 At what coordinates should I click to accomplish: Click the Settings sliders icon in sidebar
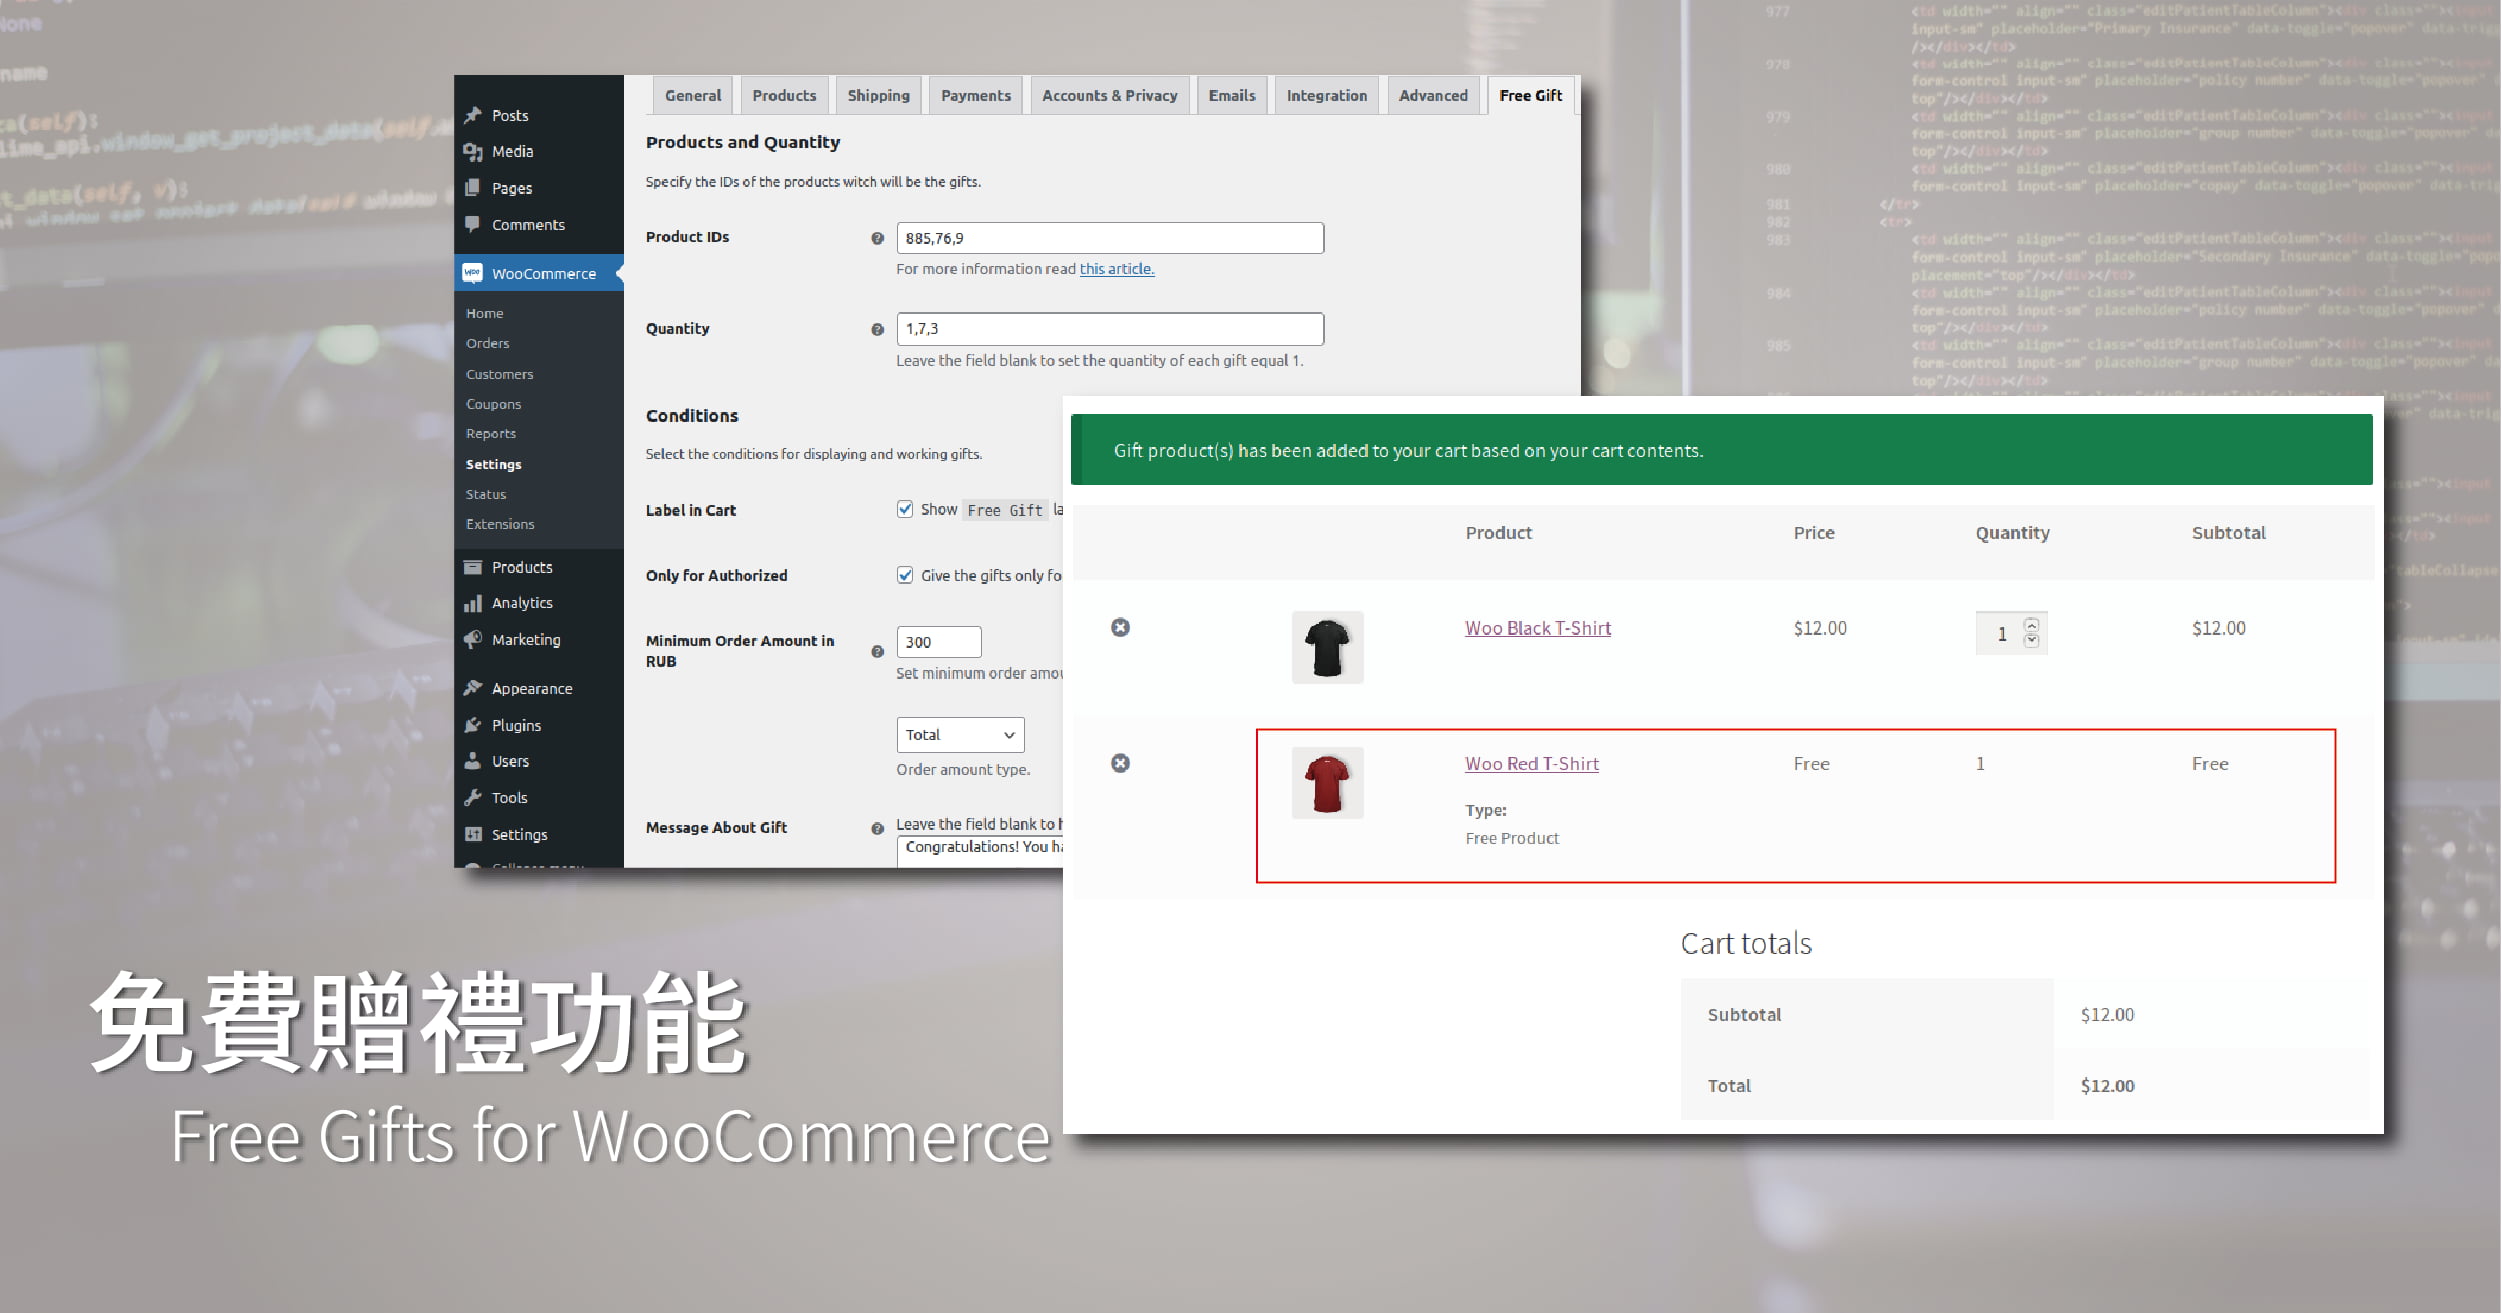(x=473, y=834)
